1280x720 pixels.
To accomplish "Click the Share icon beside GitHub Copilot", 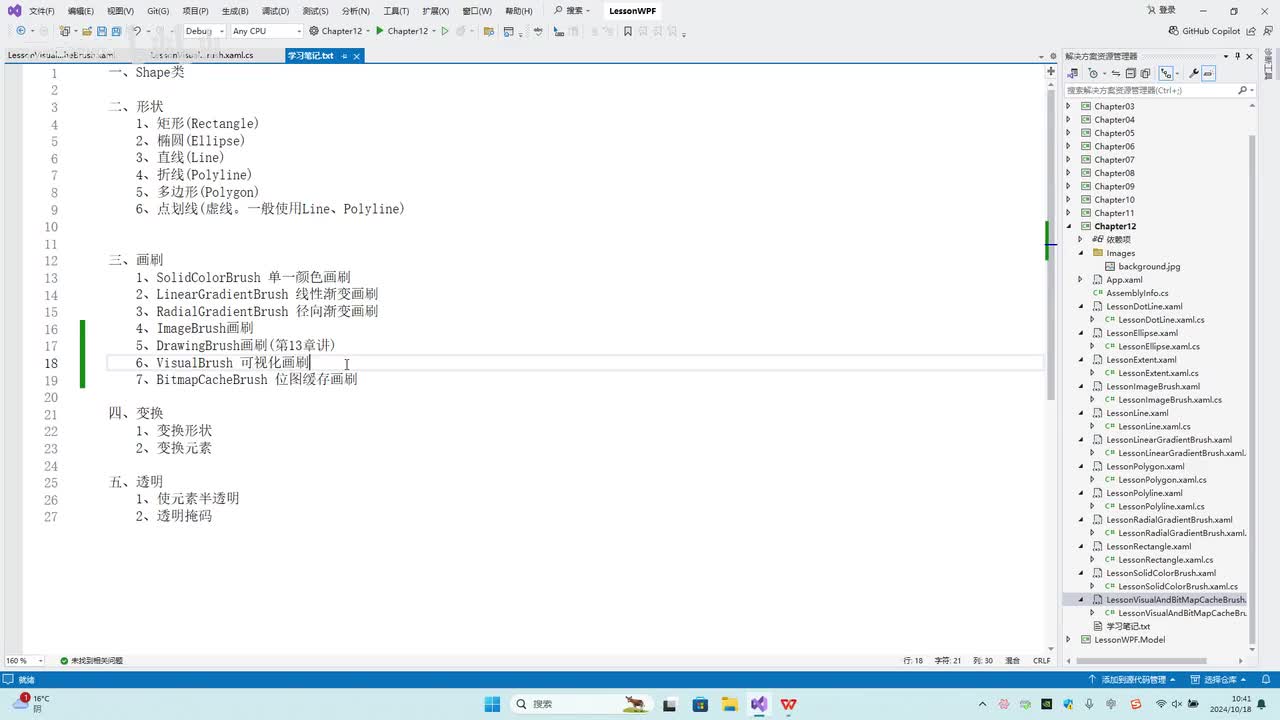I will [1251, 31].
